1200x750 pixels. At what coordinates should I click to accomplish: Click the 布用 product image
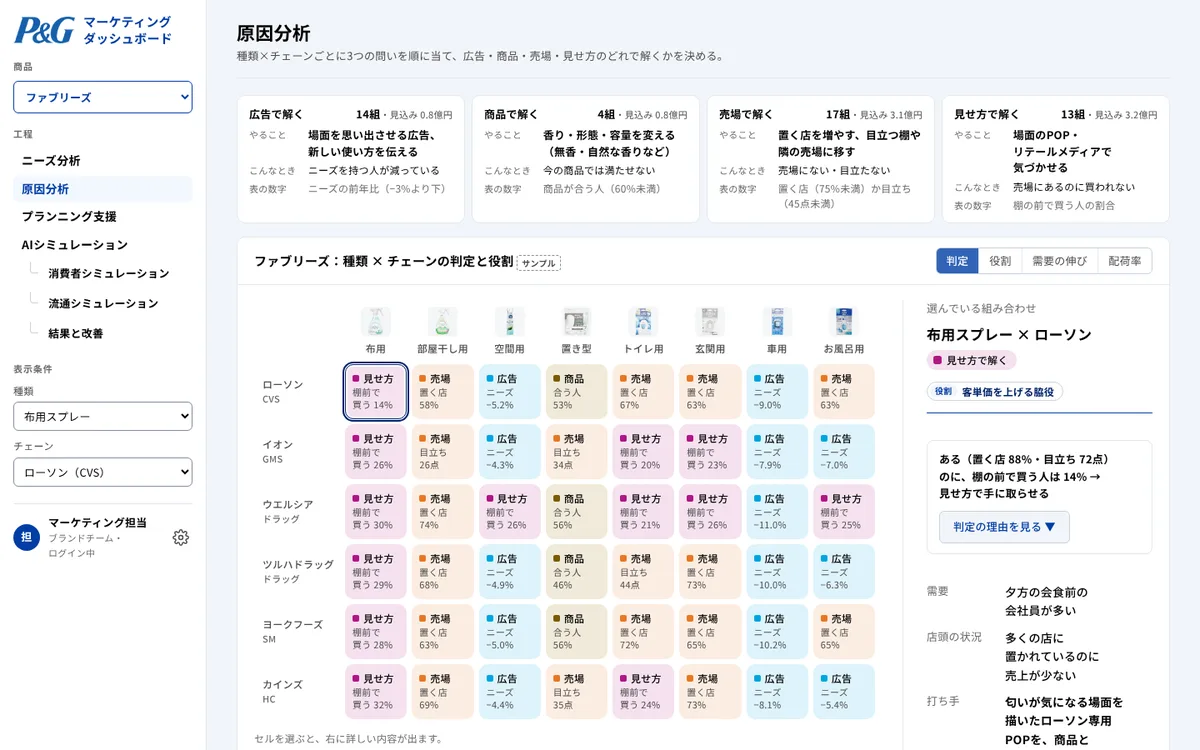(376, 322)
